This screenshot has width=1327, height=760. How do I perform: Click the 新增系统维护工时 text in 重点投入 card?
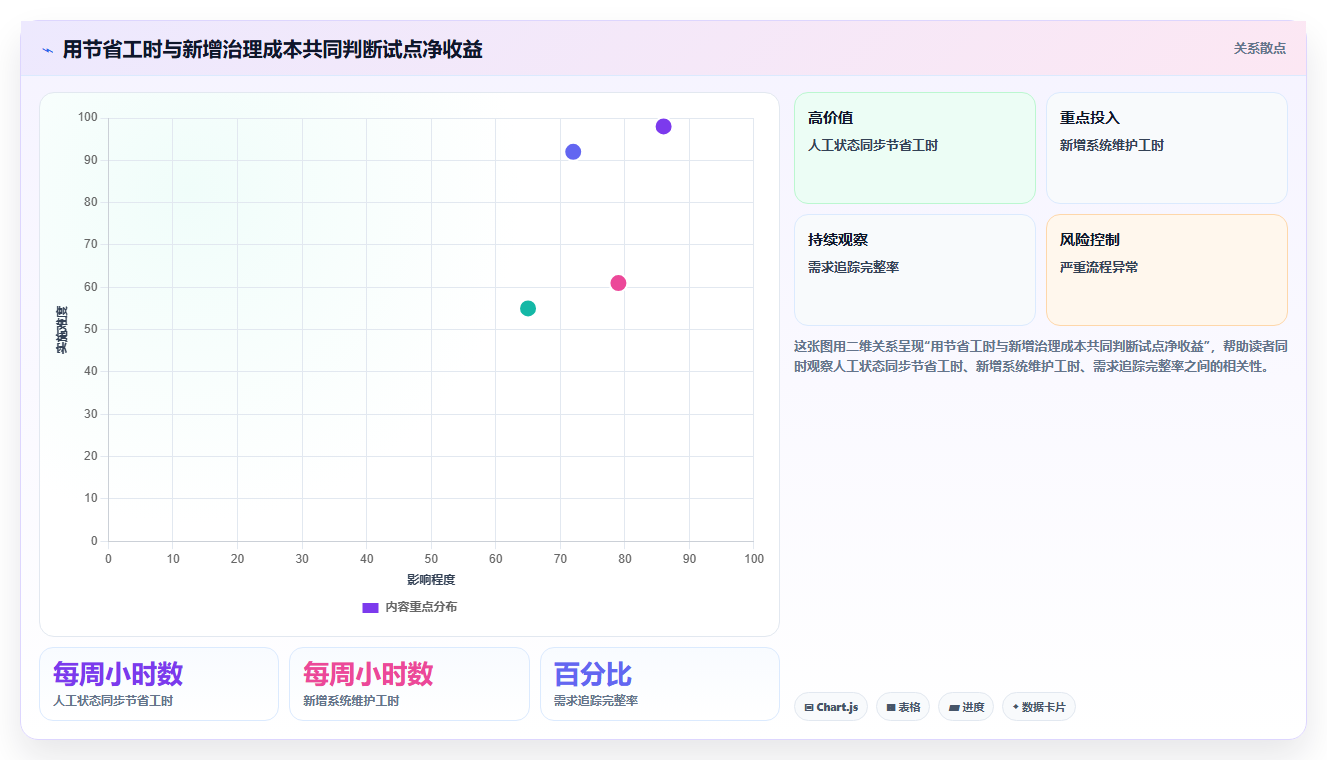1112,146
